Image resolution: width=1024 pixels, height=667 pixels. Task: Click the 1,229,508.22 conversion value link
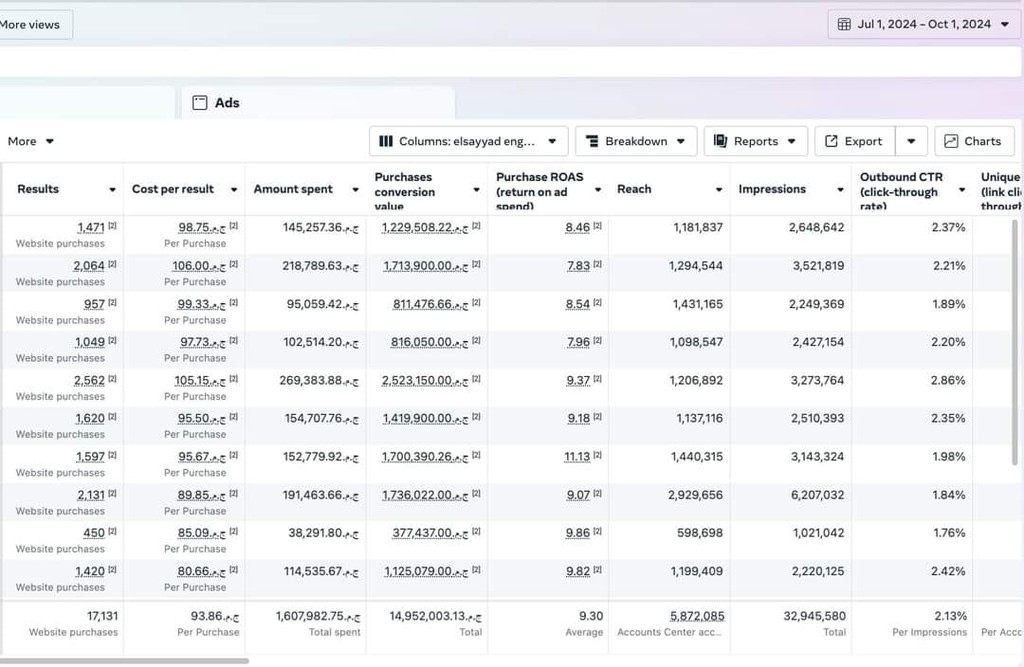click(x=425, y=227)
